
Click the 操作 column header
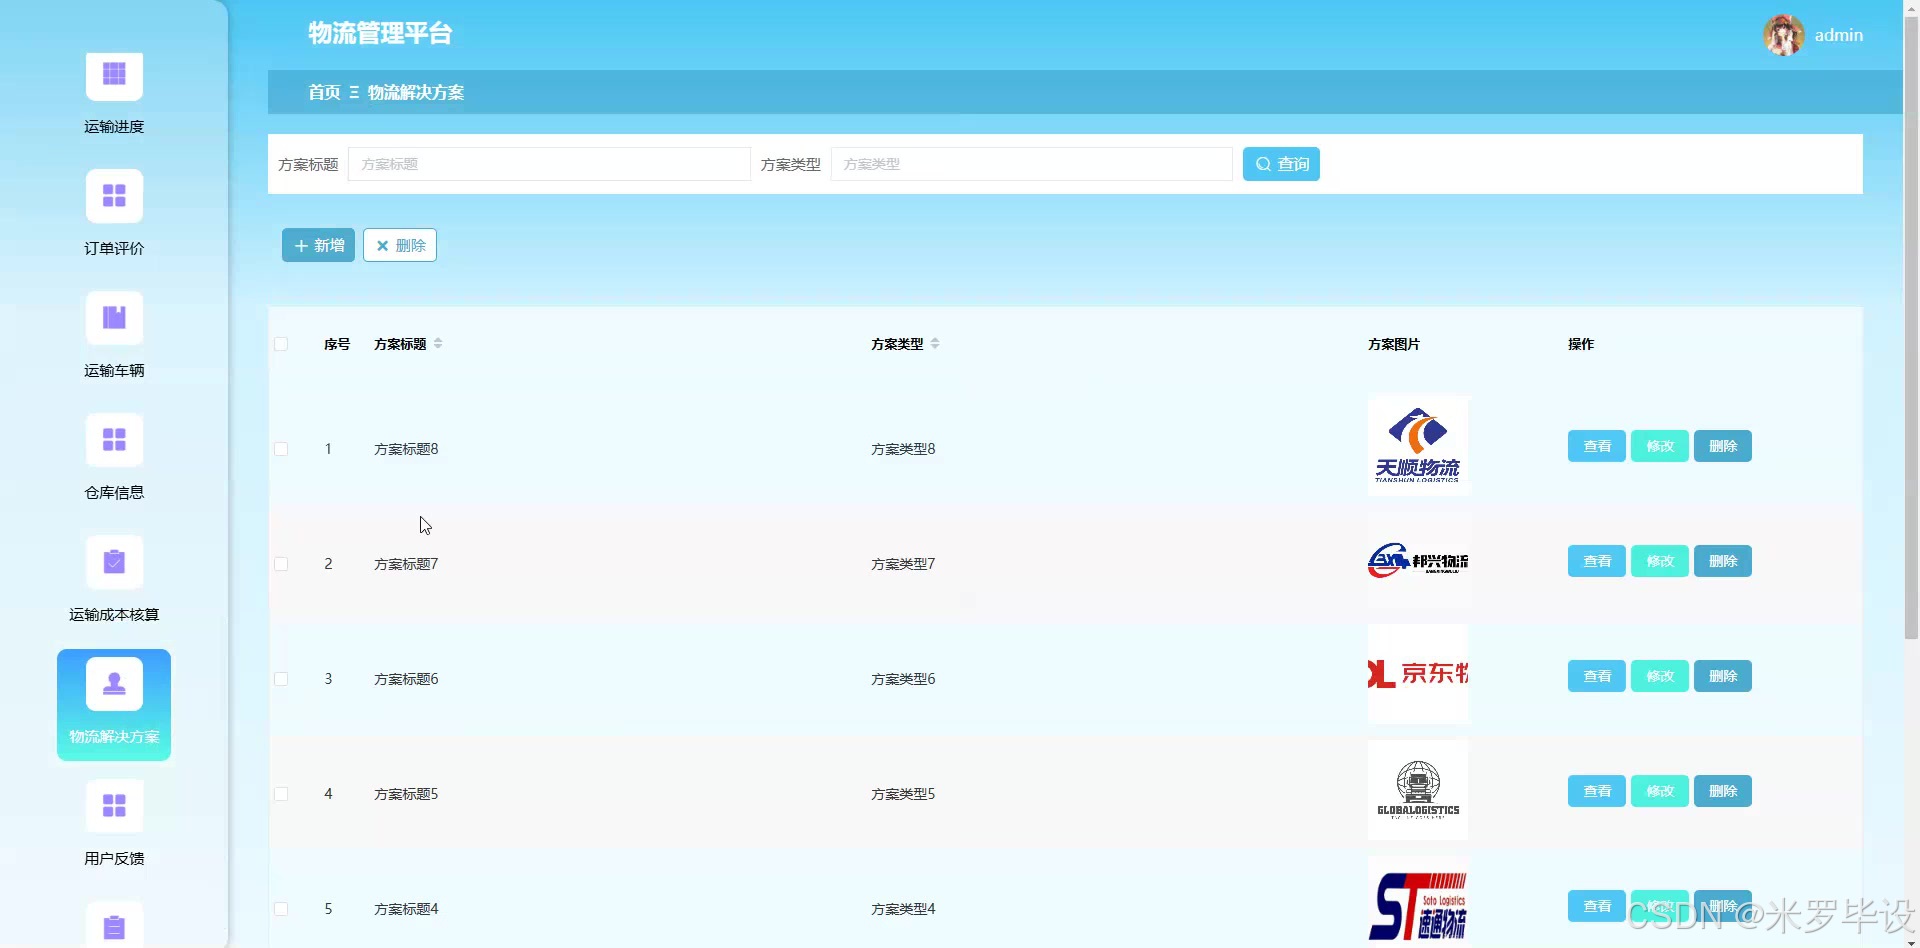1581,344
